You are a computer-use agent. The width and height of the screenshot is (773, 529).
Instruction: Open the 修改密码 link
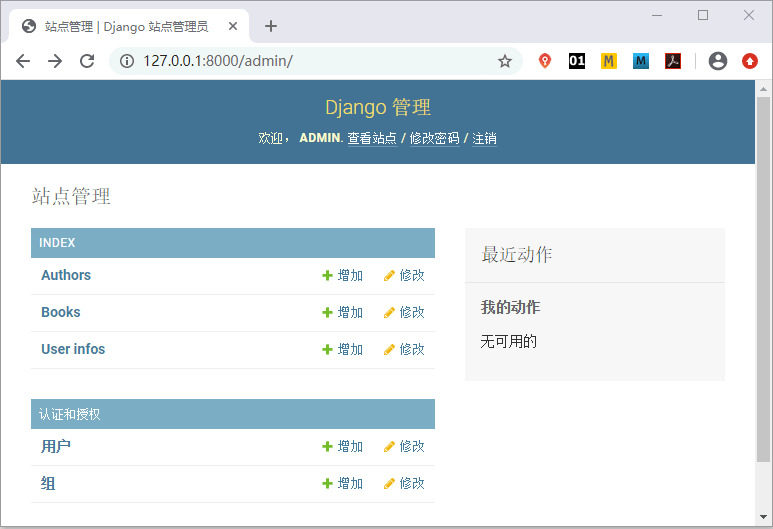pos(434,139)
